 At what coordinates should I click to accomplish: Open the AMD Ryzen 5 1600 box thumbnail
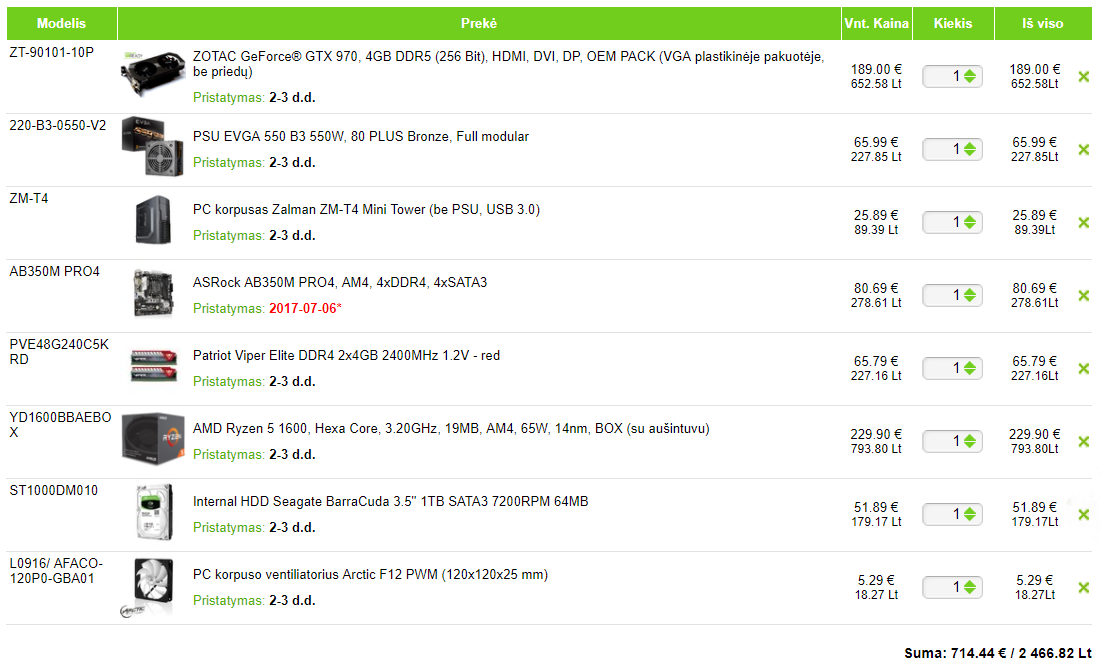click(x=153, y=438)
